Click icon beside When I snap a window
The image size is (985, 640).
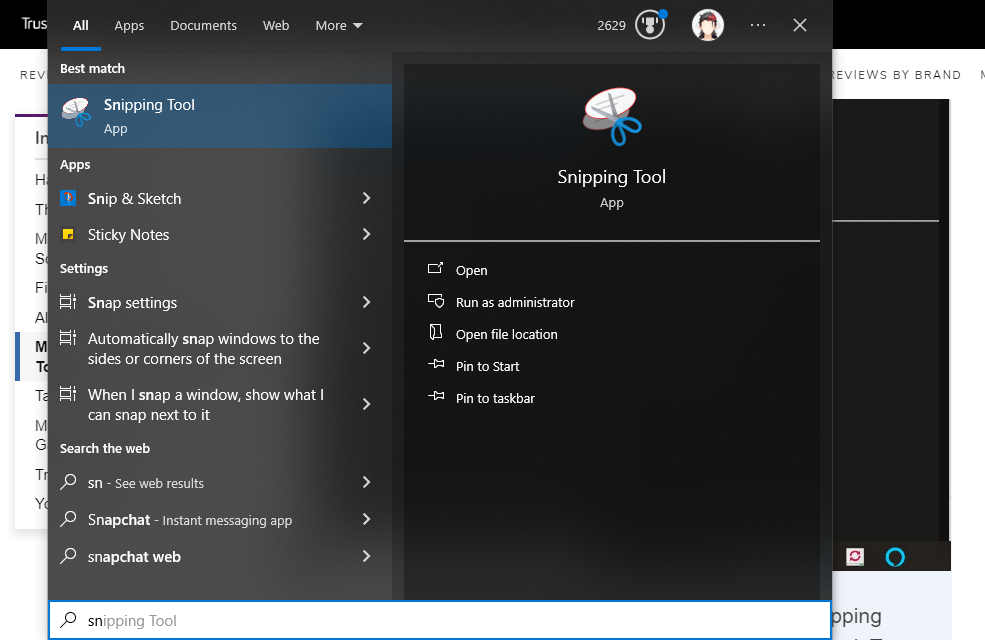[x=68, y=394]
